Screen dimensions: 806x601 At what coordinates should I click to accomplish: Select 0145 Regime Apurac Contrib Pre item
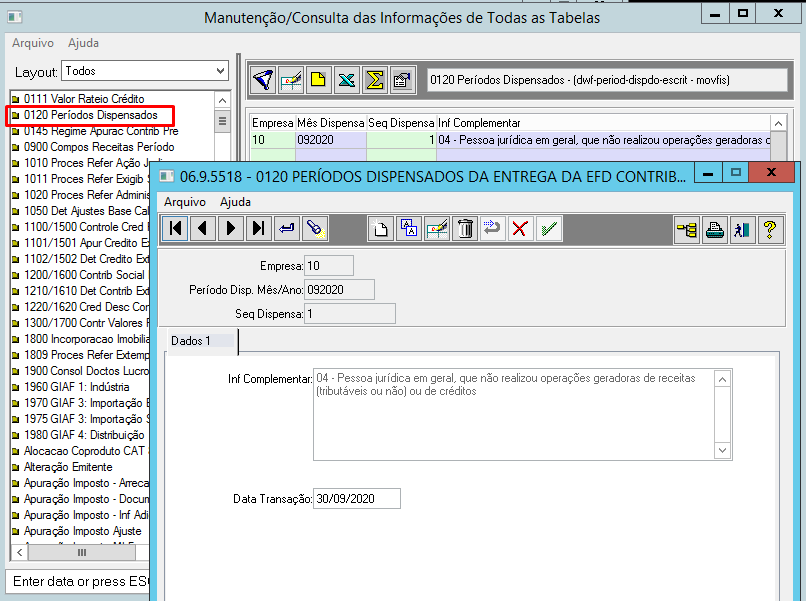(96, 131)
